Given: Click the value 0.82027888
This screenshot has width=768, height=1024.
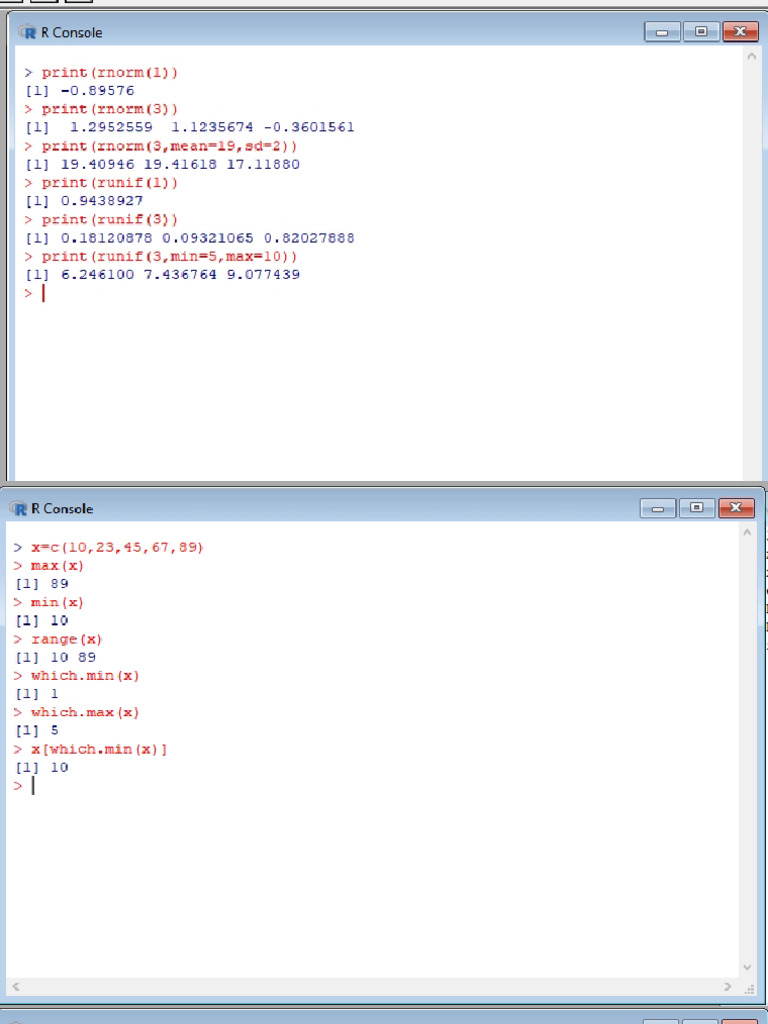Looking at the screenshot, I should point(309,238).
